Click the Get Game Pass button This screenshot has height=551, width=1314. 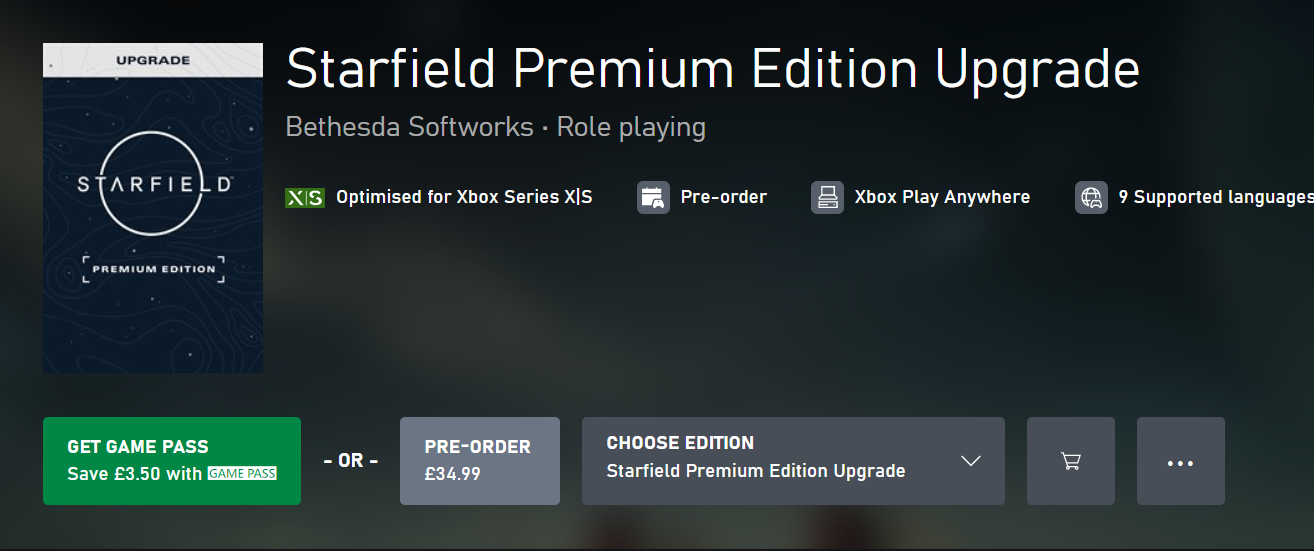[172, 461]
